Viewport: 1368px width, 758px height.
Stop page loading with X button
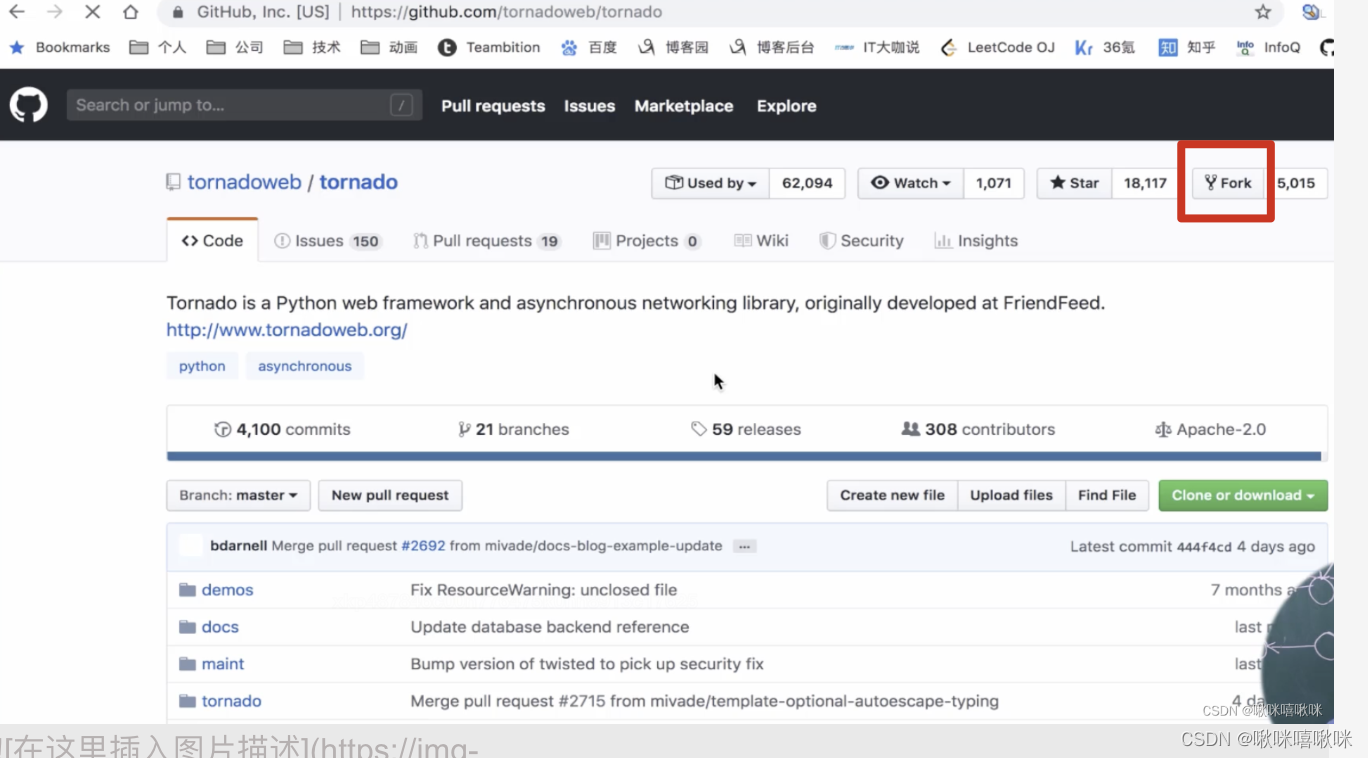92,12
